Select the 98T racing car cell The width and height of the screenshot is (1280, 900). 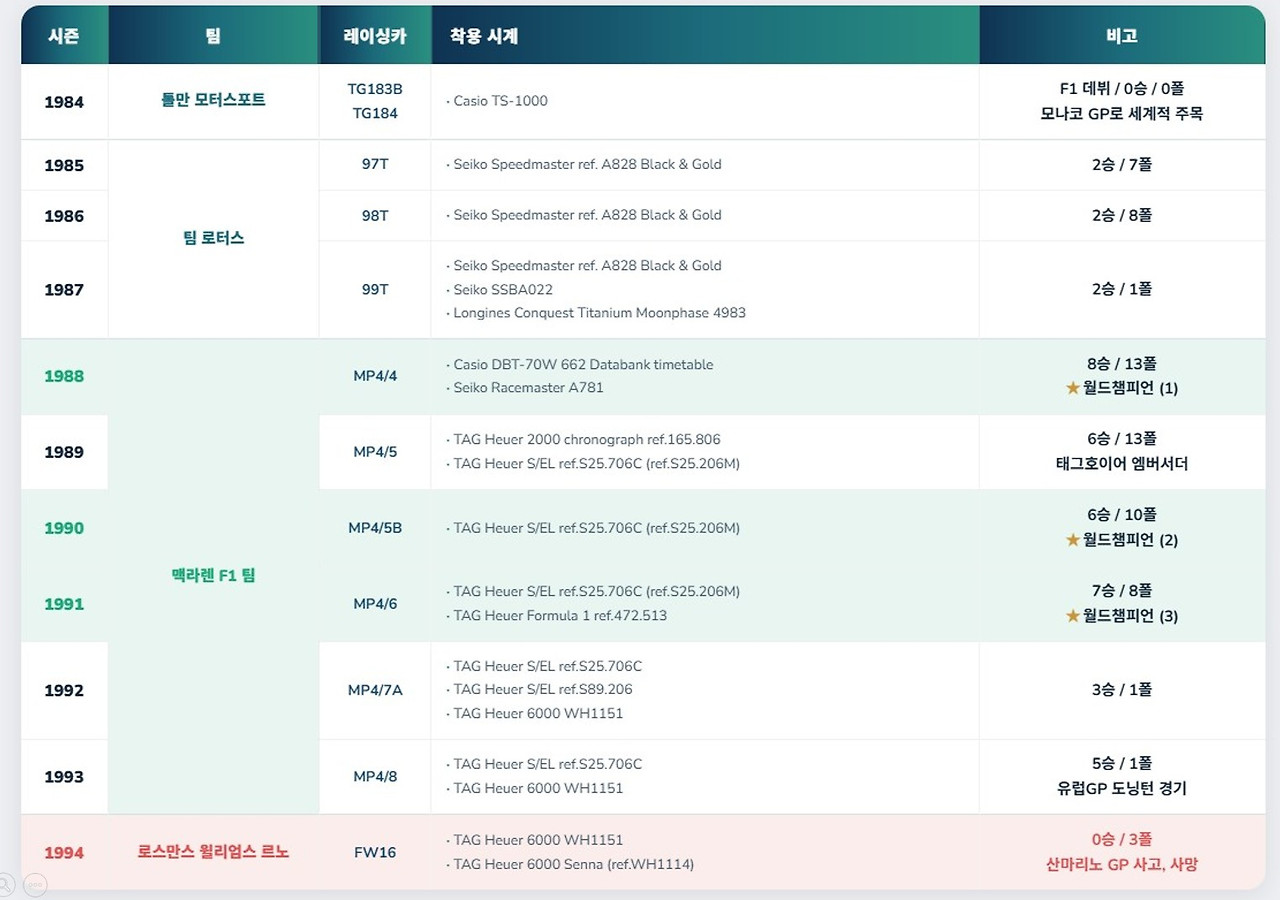tap(375, 215)
